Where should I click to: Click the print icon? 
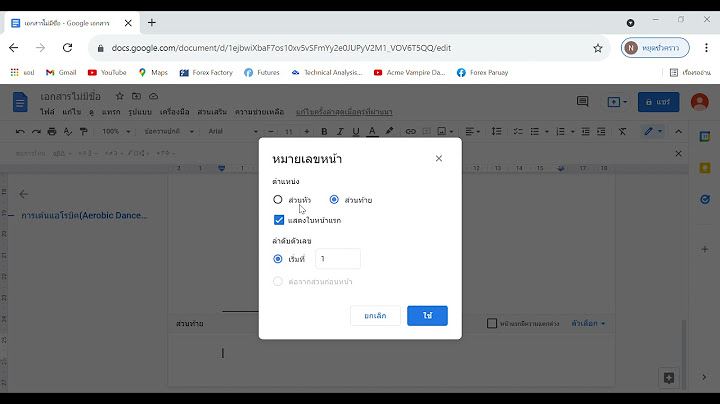[51, 132]
